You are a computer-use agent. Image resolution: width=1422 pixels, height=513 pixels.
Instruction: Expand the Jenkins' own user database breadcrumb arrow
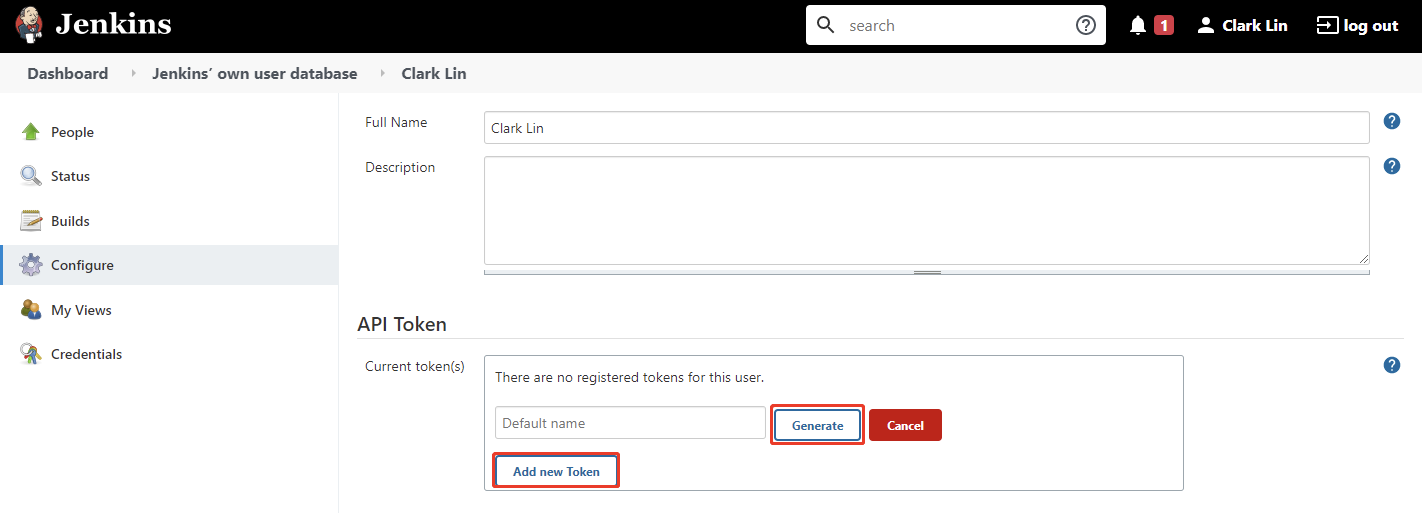coord(381,74)
